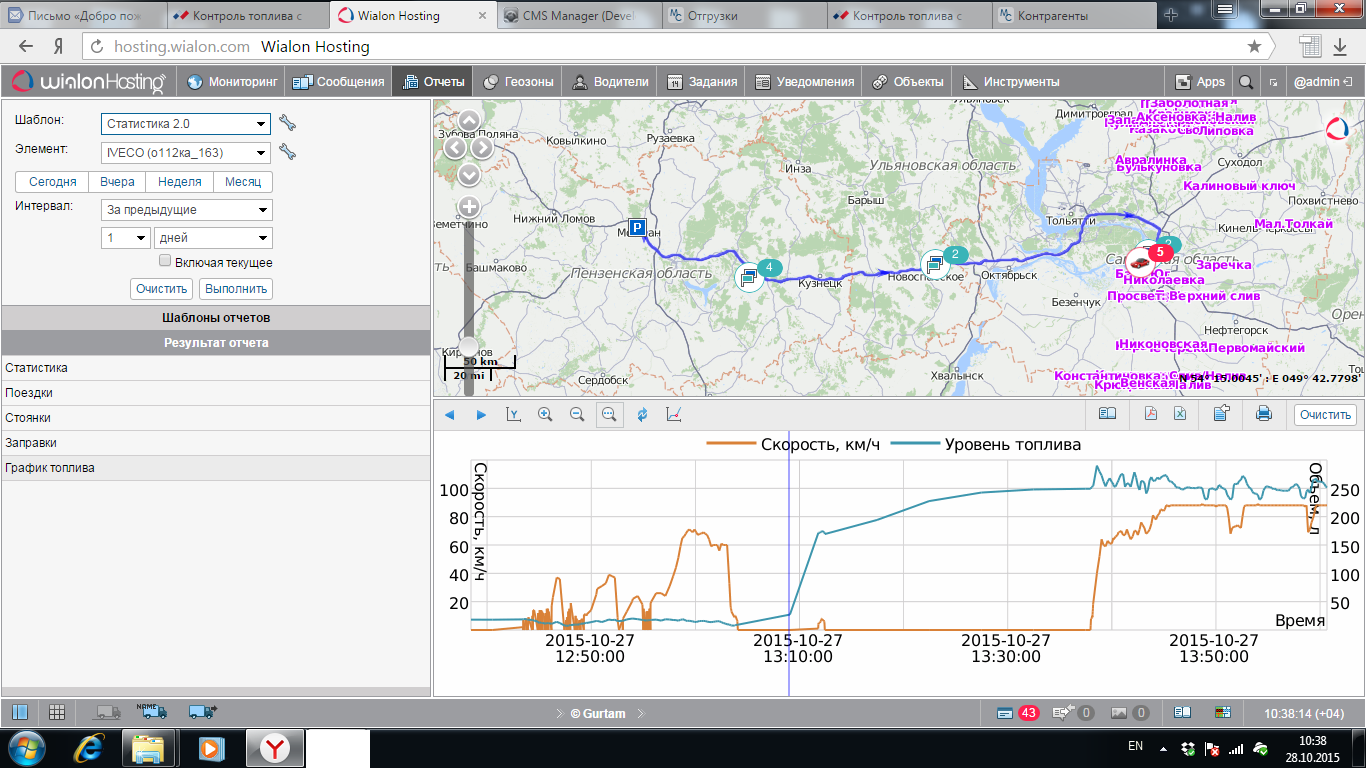1366x768 pixels.
Task: Select the Неделя interval button
Action: pyautogui.click(x=180, y=182)
